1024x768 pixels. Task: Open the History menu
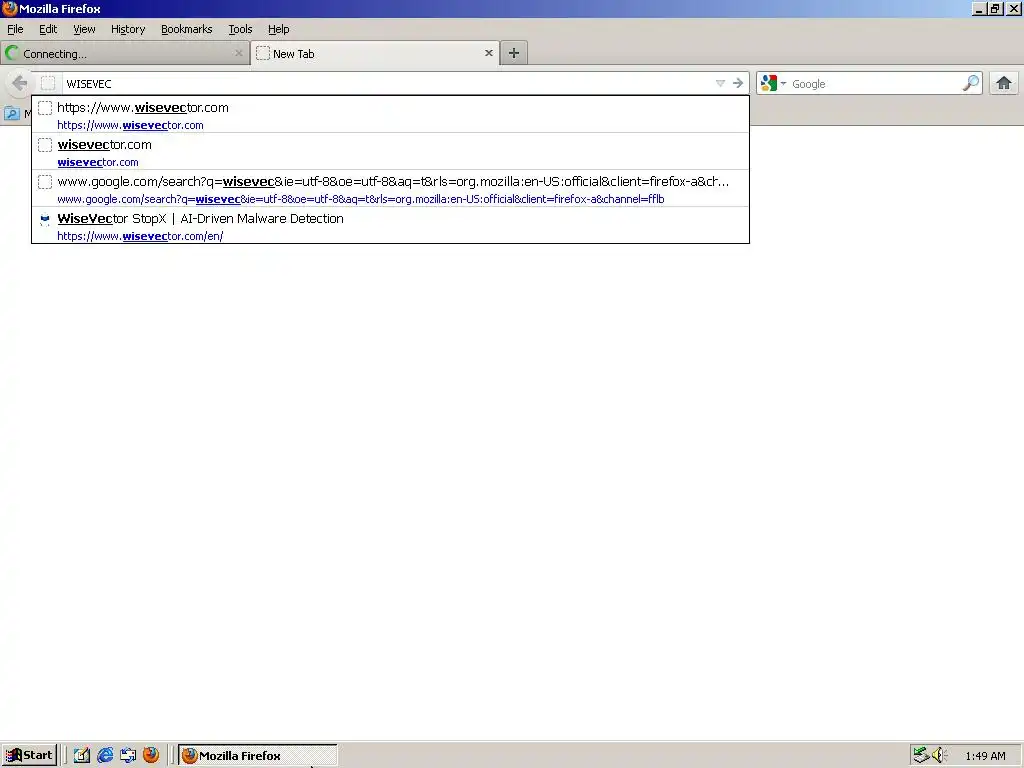click(128, 29)
